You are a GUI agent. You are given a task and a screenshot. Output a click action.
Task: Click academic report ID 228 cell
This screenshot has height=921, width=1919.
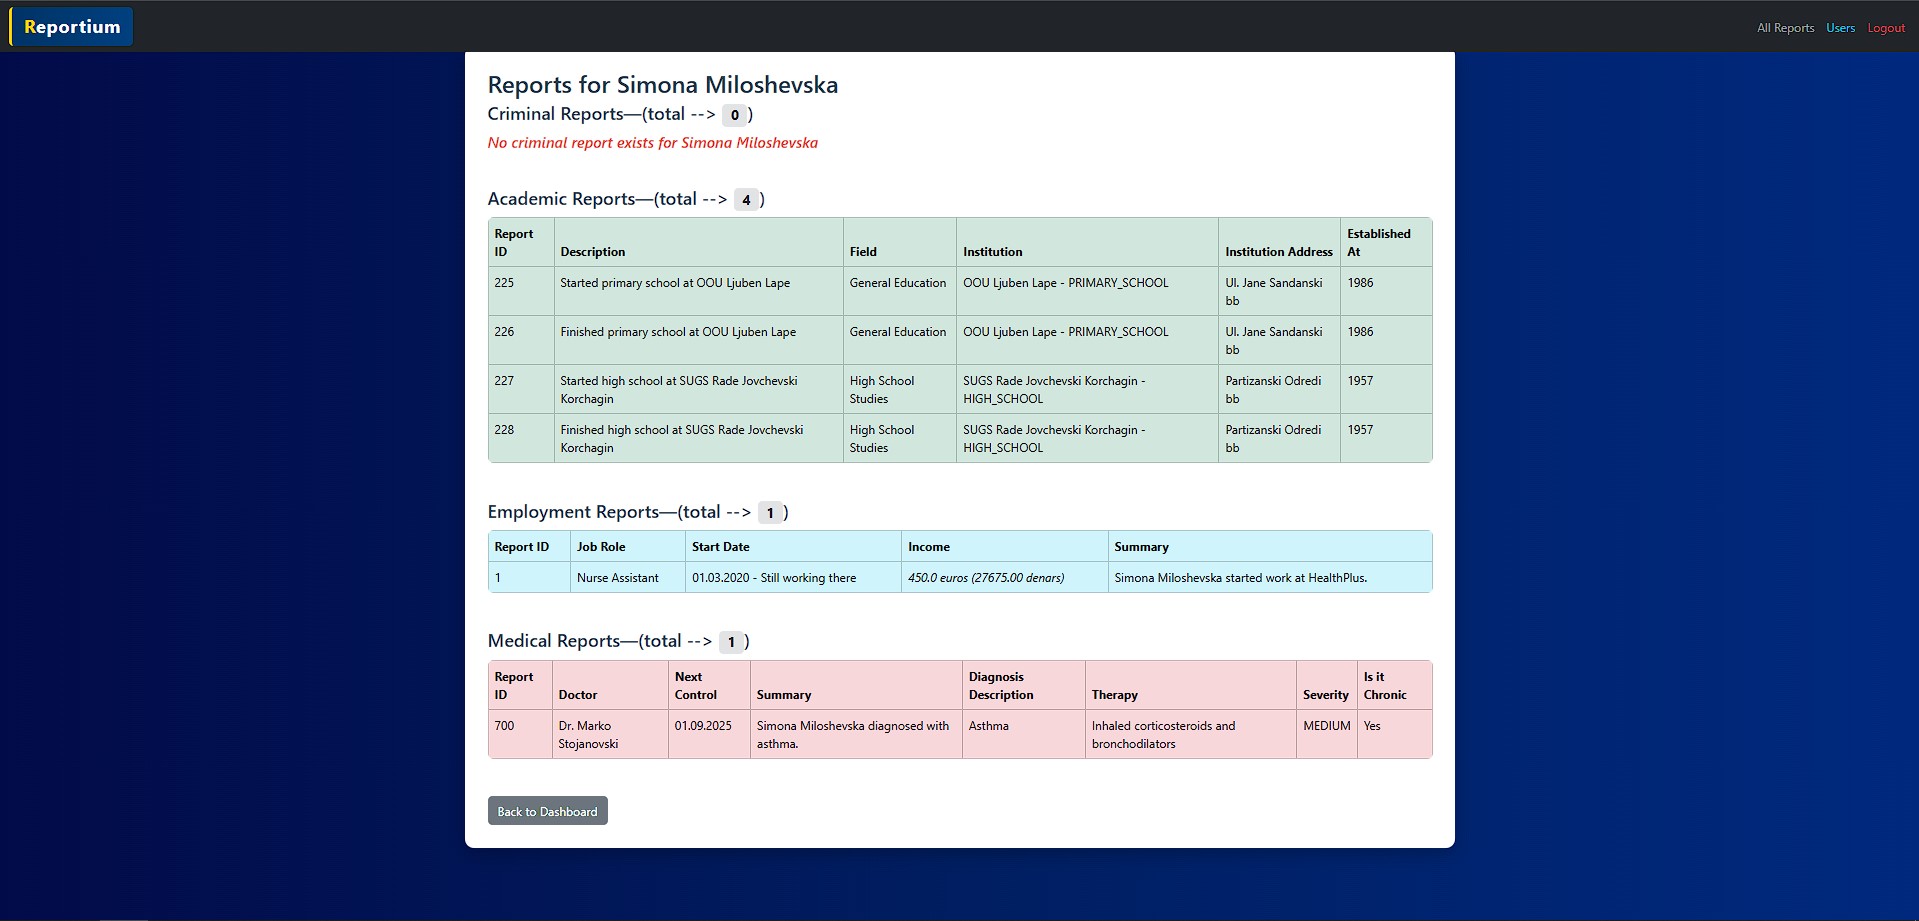pyautogui.click(x=521, y=438)
